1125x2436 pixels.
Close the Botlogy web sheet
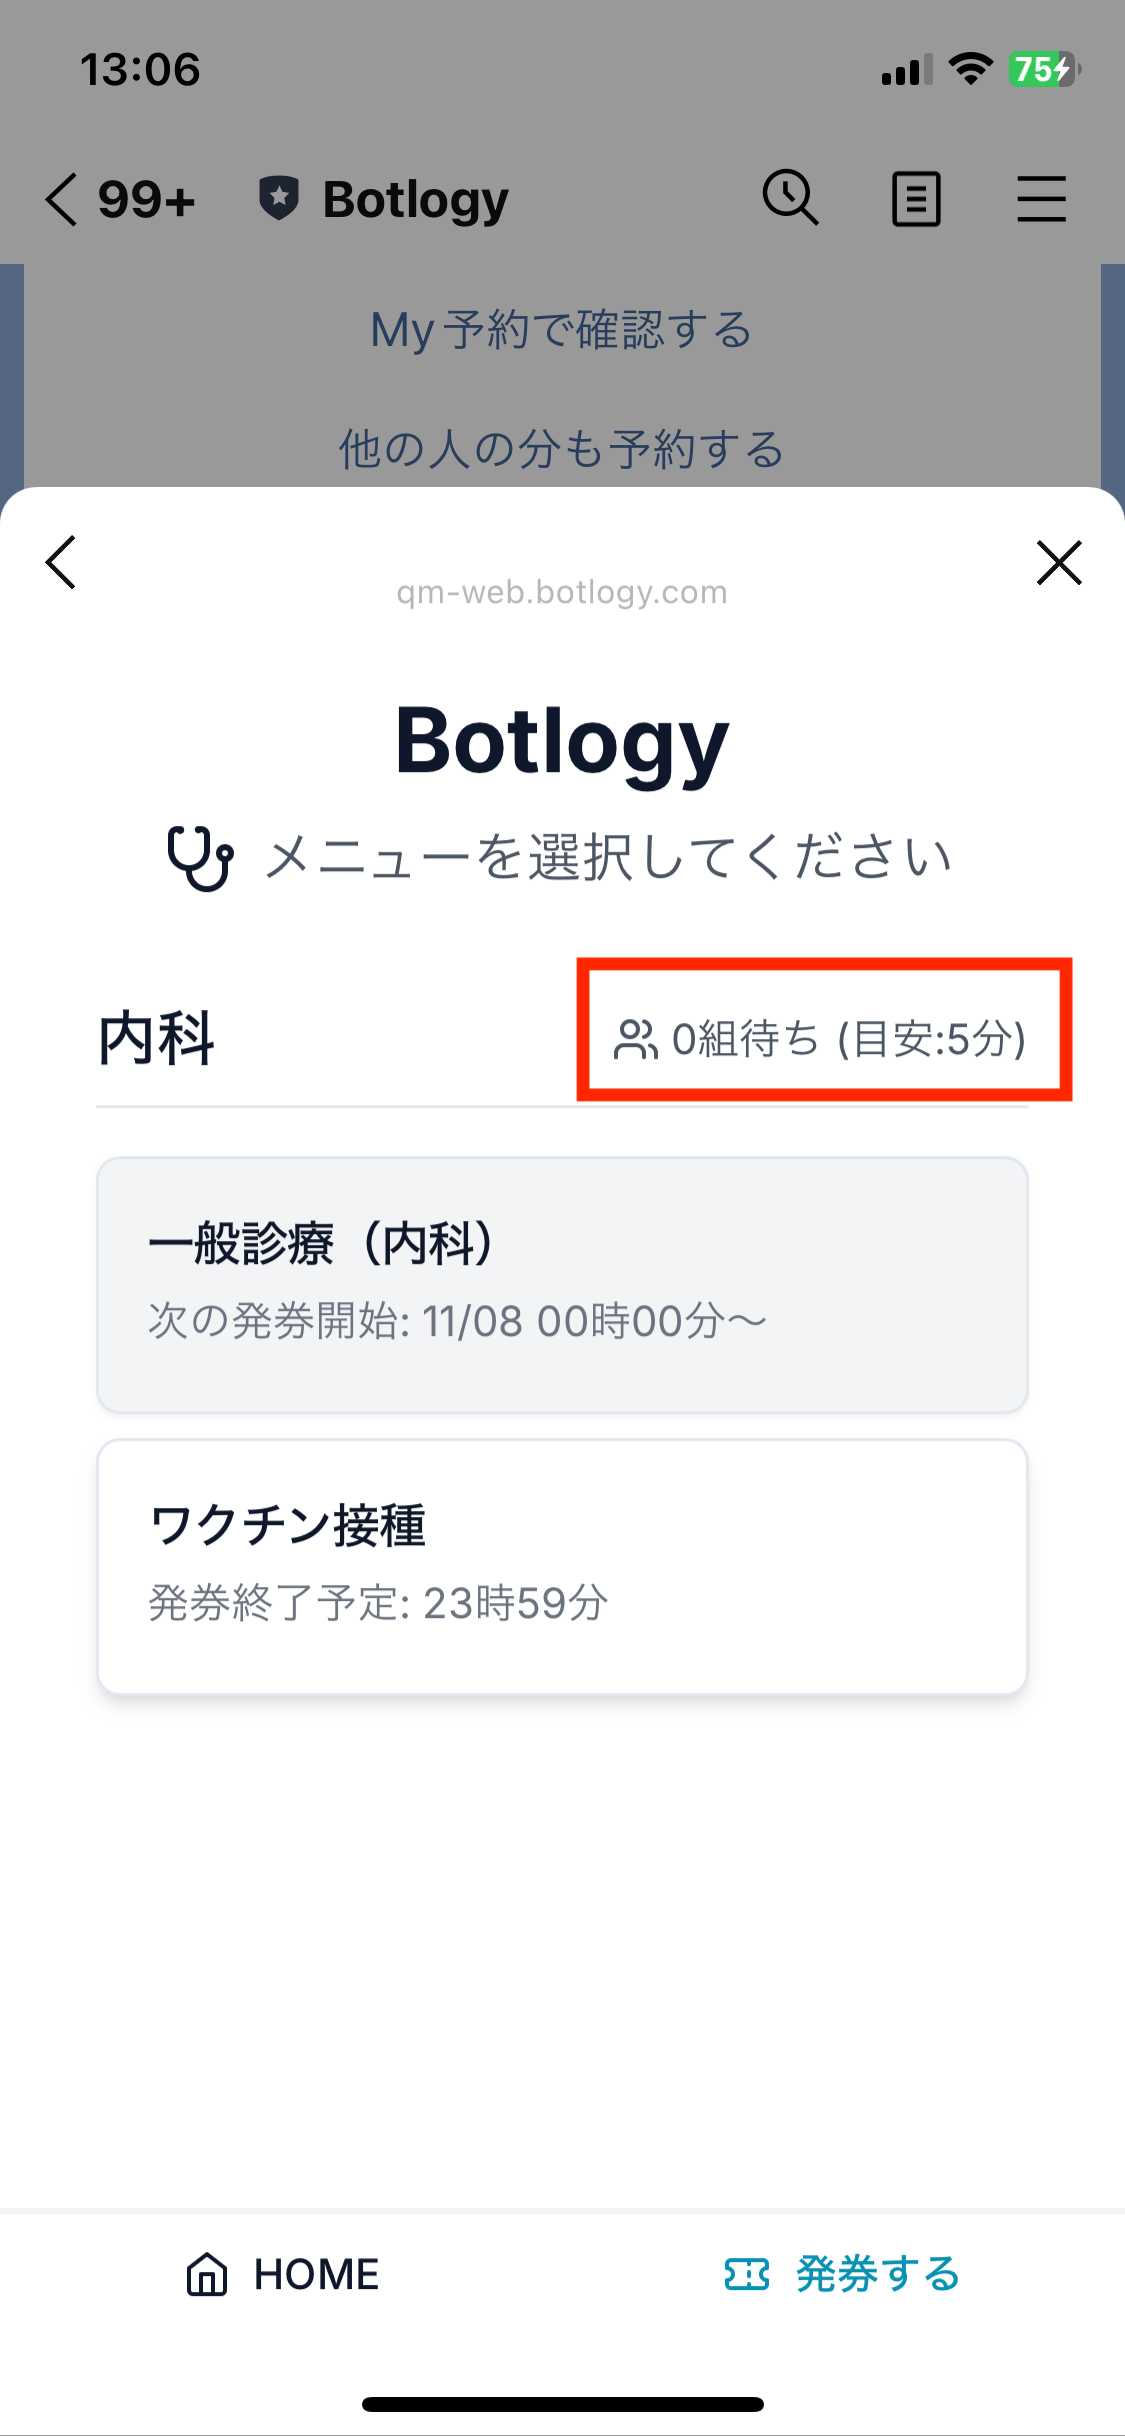coord(1059,562)
